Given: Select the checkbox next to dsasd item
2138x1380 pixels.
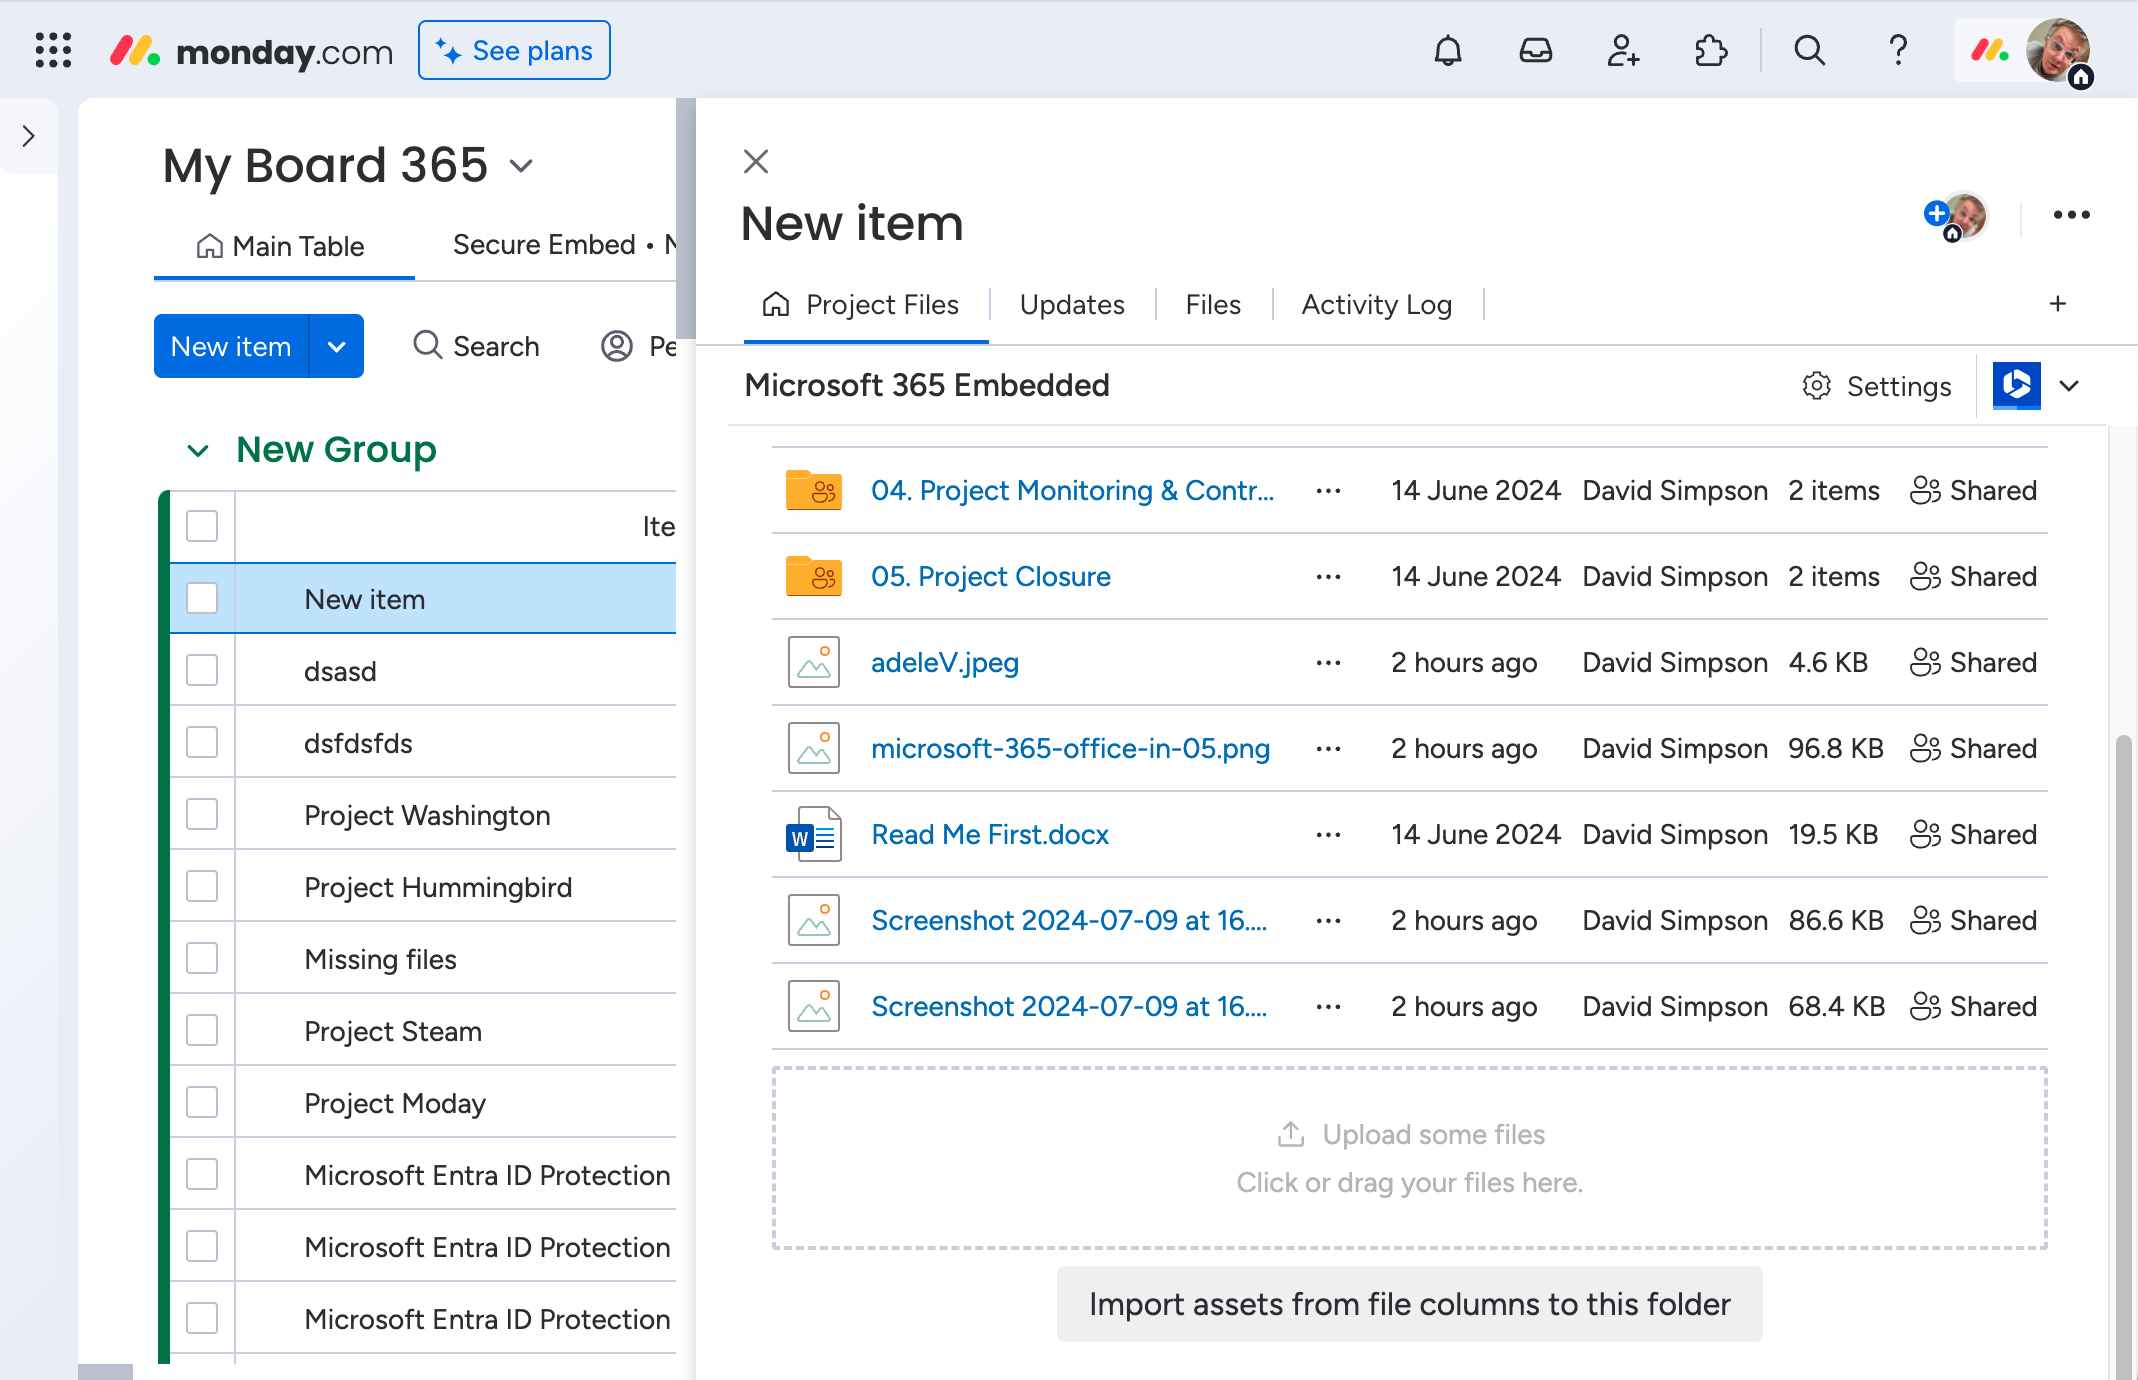Looking at the screenshot, I should [x=203, y=670].
